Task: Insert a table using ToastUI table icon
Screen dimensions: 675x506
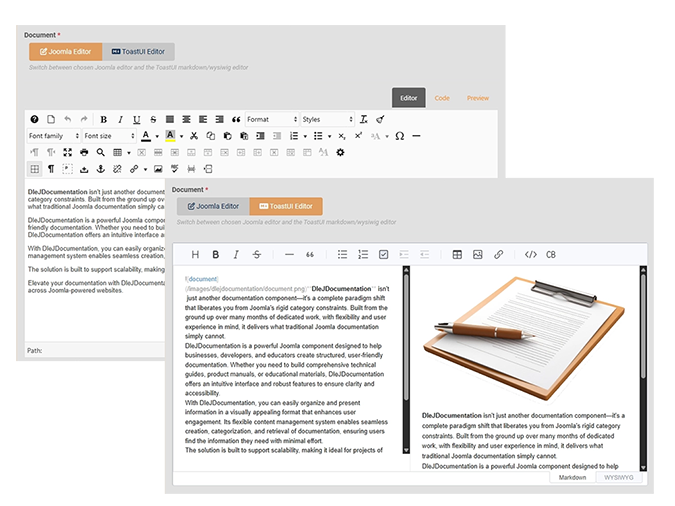Action: tap(457, 255)
